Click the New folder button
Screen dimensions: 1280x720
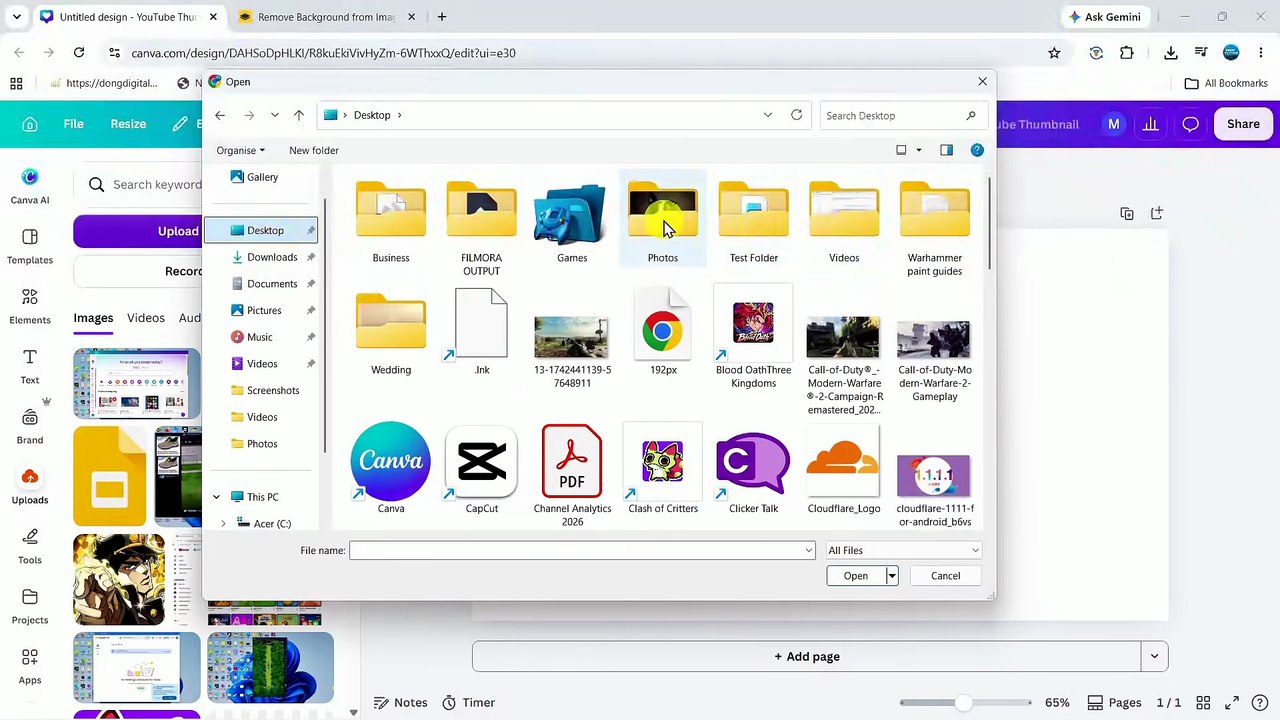click(314, 150)
